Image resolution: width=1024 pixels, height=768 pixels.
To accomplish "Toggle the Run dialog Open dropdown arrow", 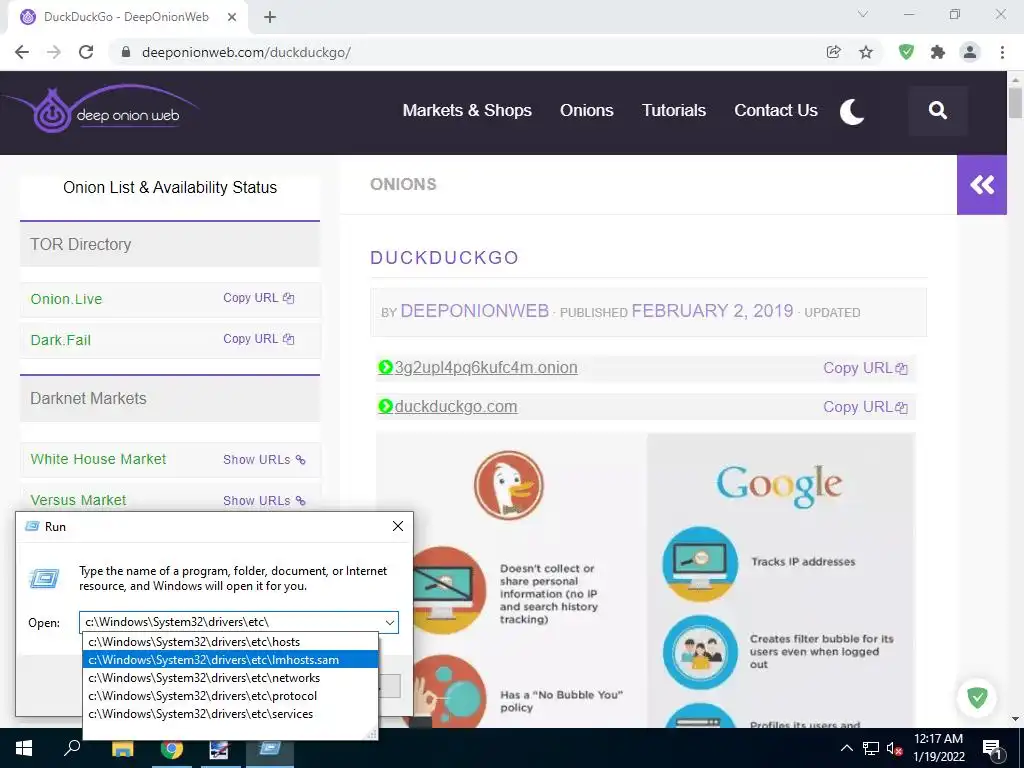I will coord(390,622).
